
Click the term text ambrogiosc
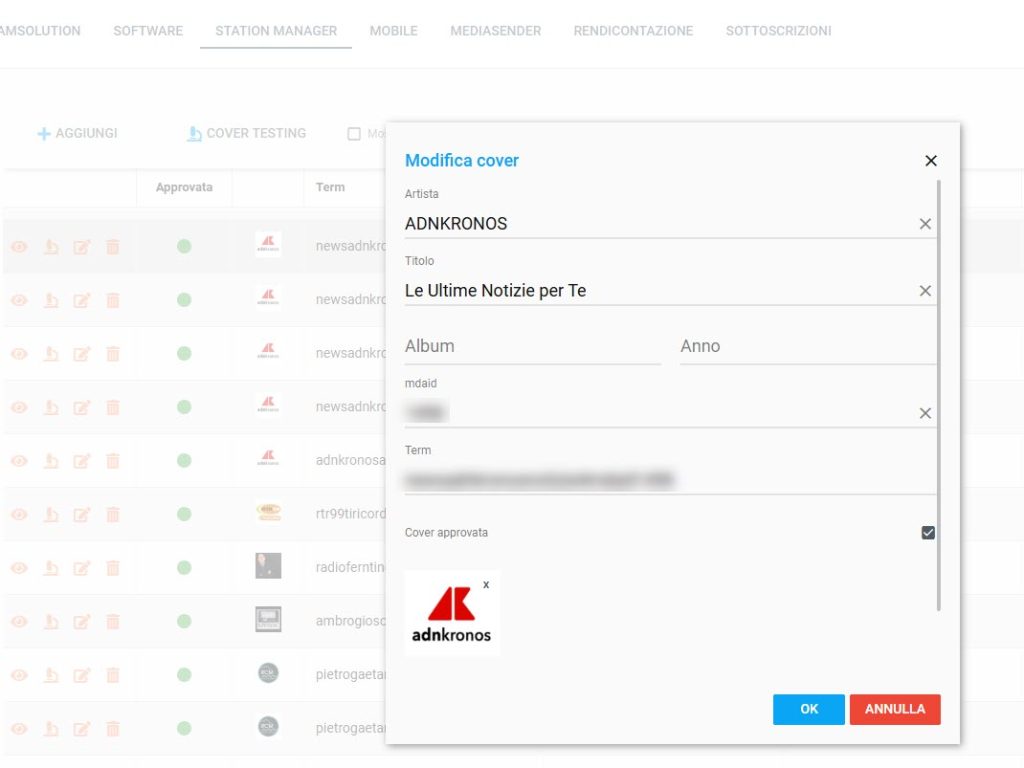tap(351, 621)
